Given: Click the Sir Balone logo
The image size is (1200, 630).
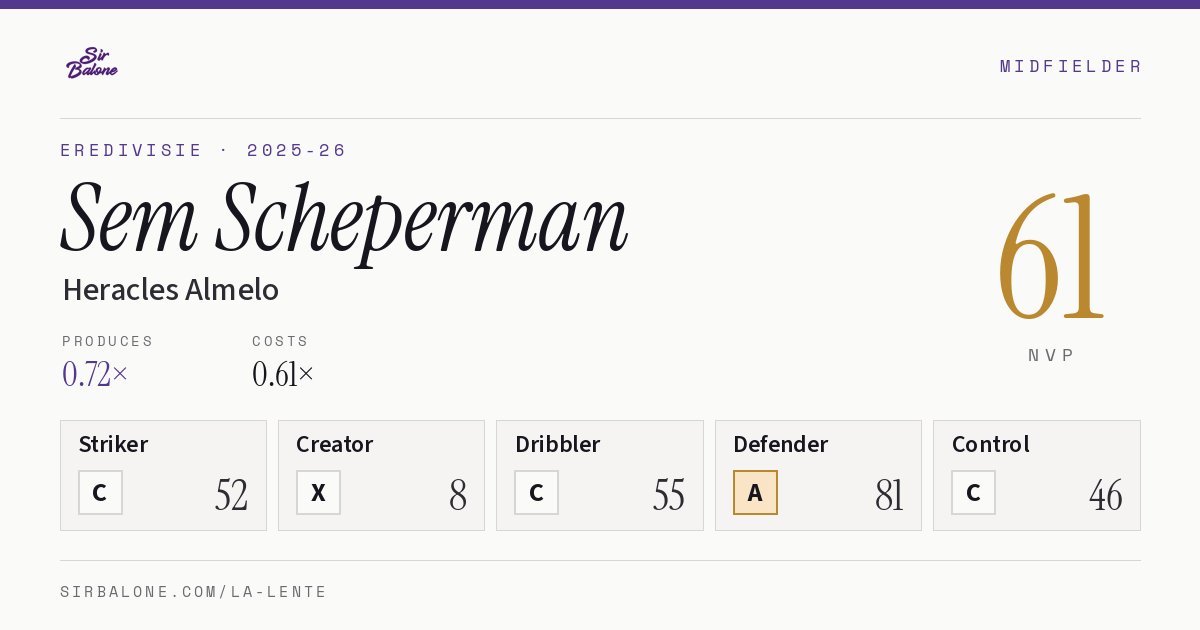Looking at the screenshot, I should 92,63.
